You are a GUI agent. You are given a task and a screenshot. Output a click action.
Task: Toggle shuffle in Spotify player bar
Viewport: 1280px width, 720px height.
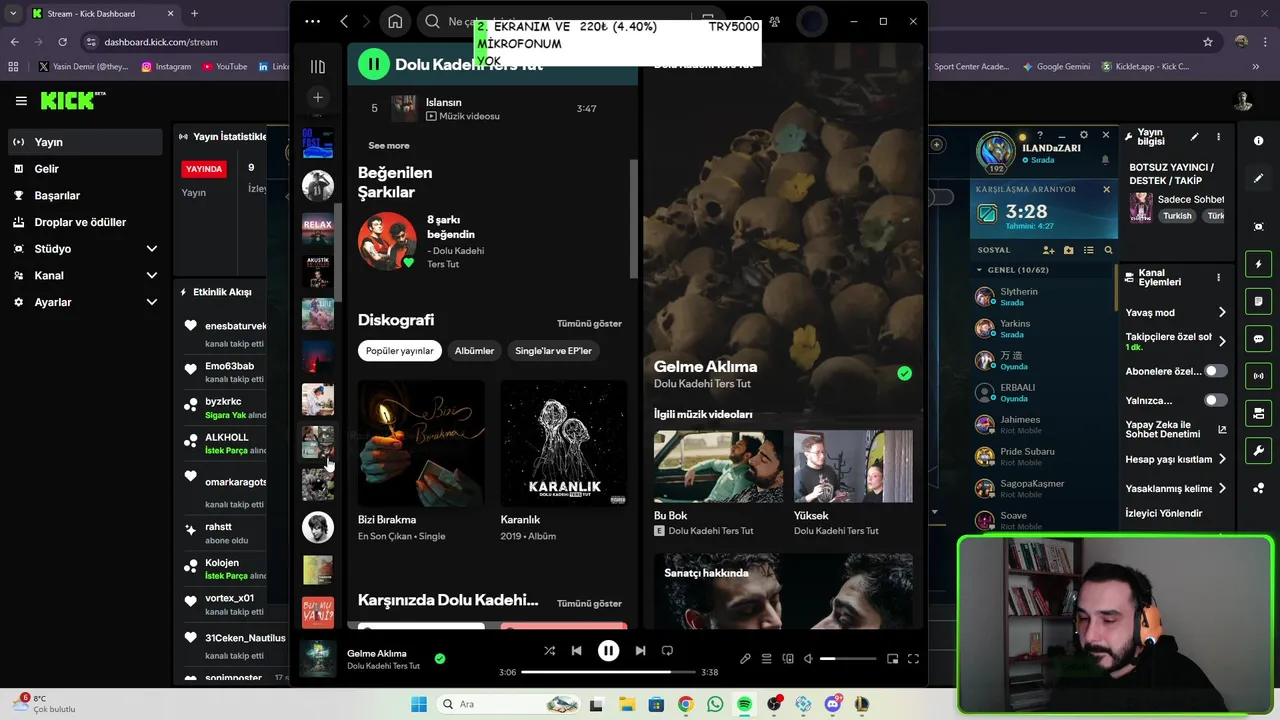[549, 651]
